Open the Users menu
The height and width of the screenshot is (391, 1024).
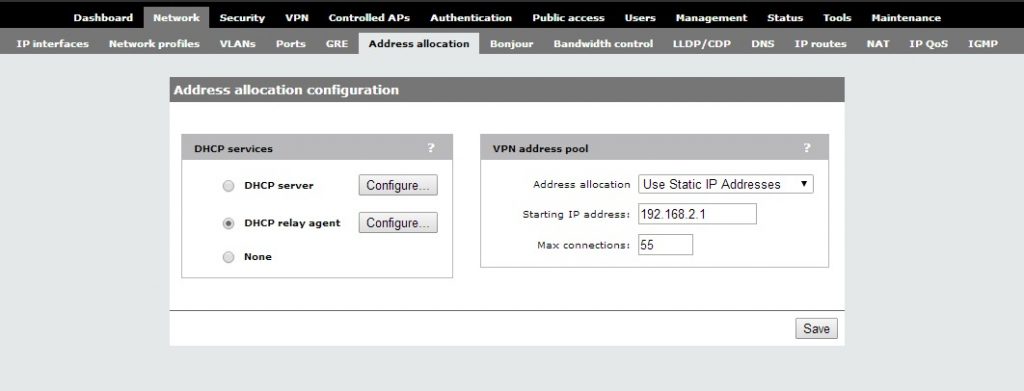[640, 18]
